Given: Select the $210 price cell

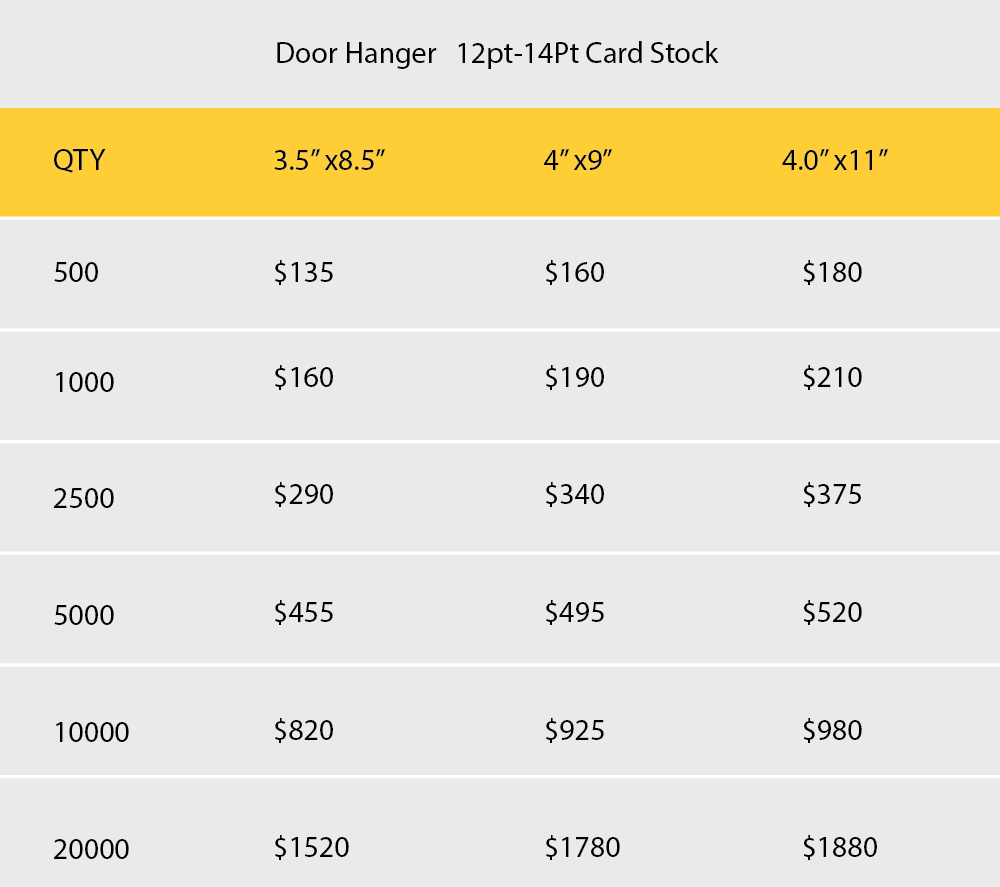Looking at the screenshot, I should click(832, 378).
